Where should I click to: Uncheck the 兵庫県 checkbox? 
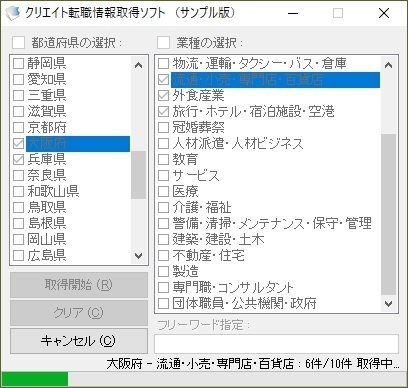click(x=18, y=160)
